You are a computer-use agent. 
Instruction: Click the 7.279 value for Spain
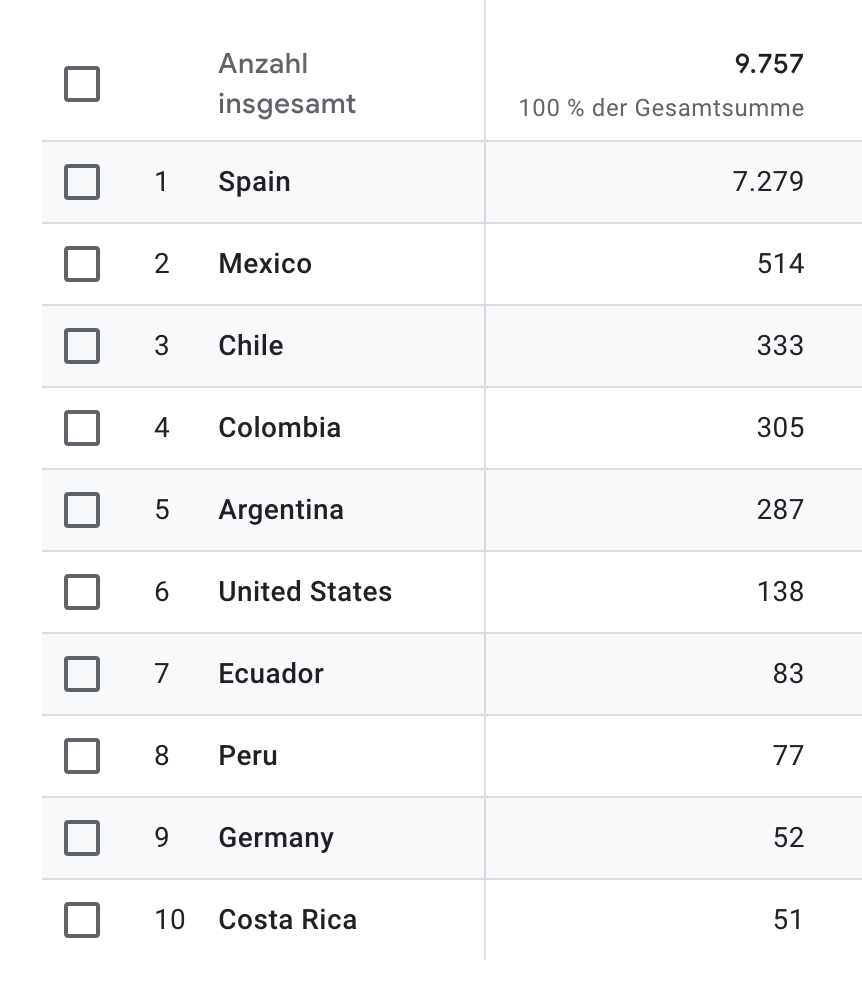coord(768,182)
